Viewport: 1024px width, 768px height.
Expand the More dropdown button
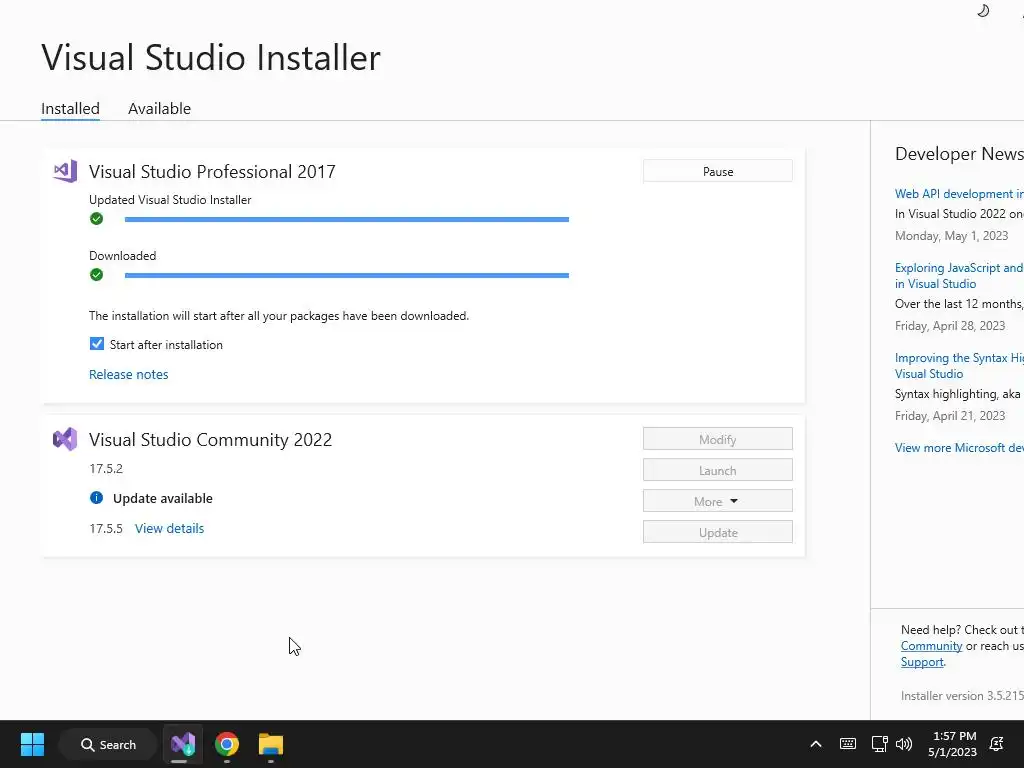(x=718, y=502)
